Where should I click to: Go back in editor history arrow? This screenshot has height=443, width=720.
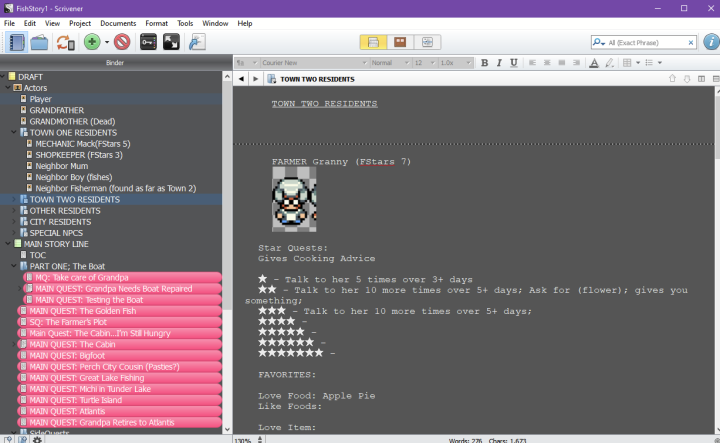coord(241,79)
